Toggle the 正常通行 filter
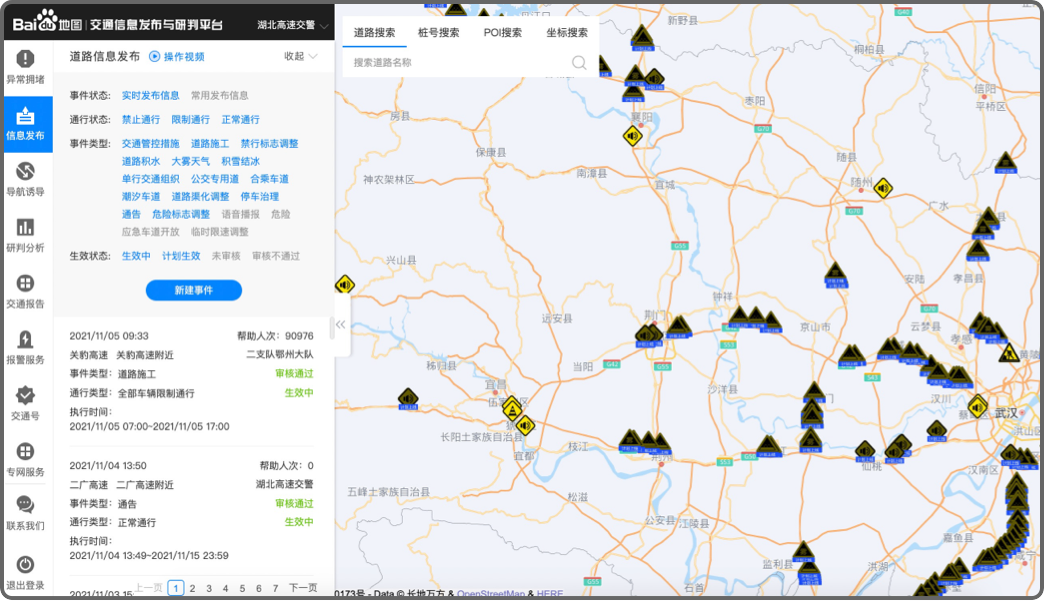1044x602 pixels. pyautogui.click(x=240, y=120)
